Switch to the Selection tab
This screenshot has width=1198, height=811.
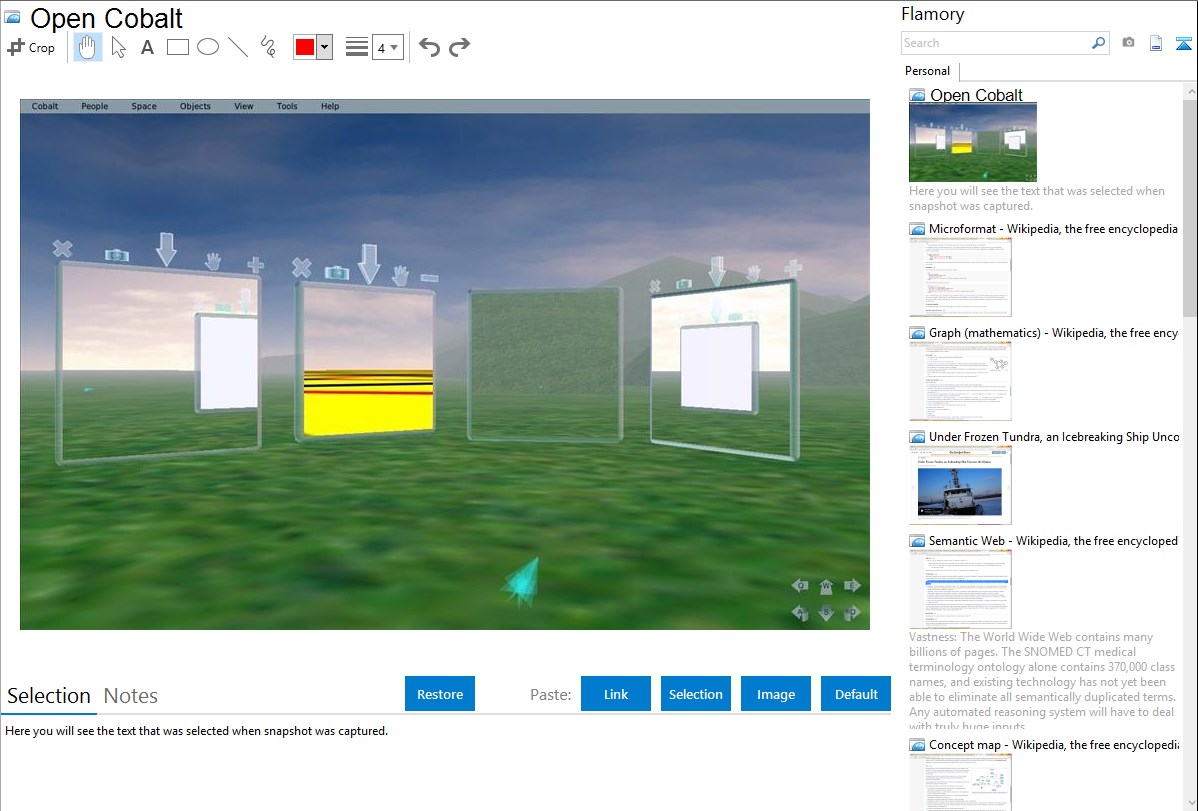pos(49,696)
